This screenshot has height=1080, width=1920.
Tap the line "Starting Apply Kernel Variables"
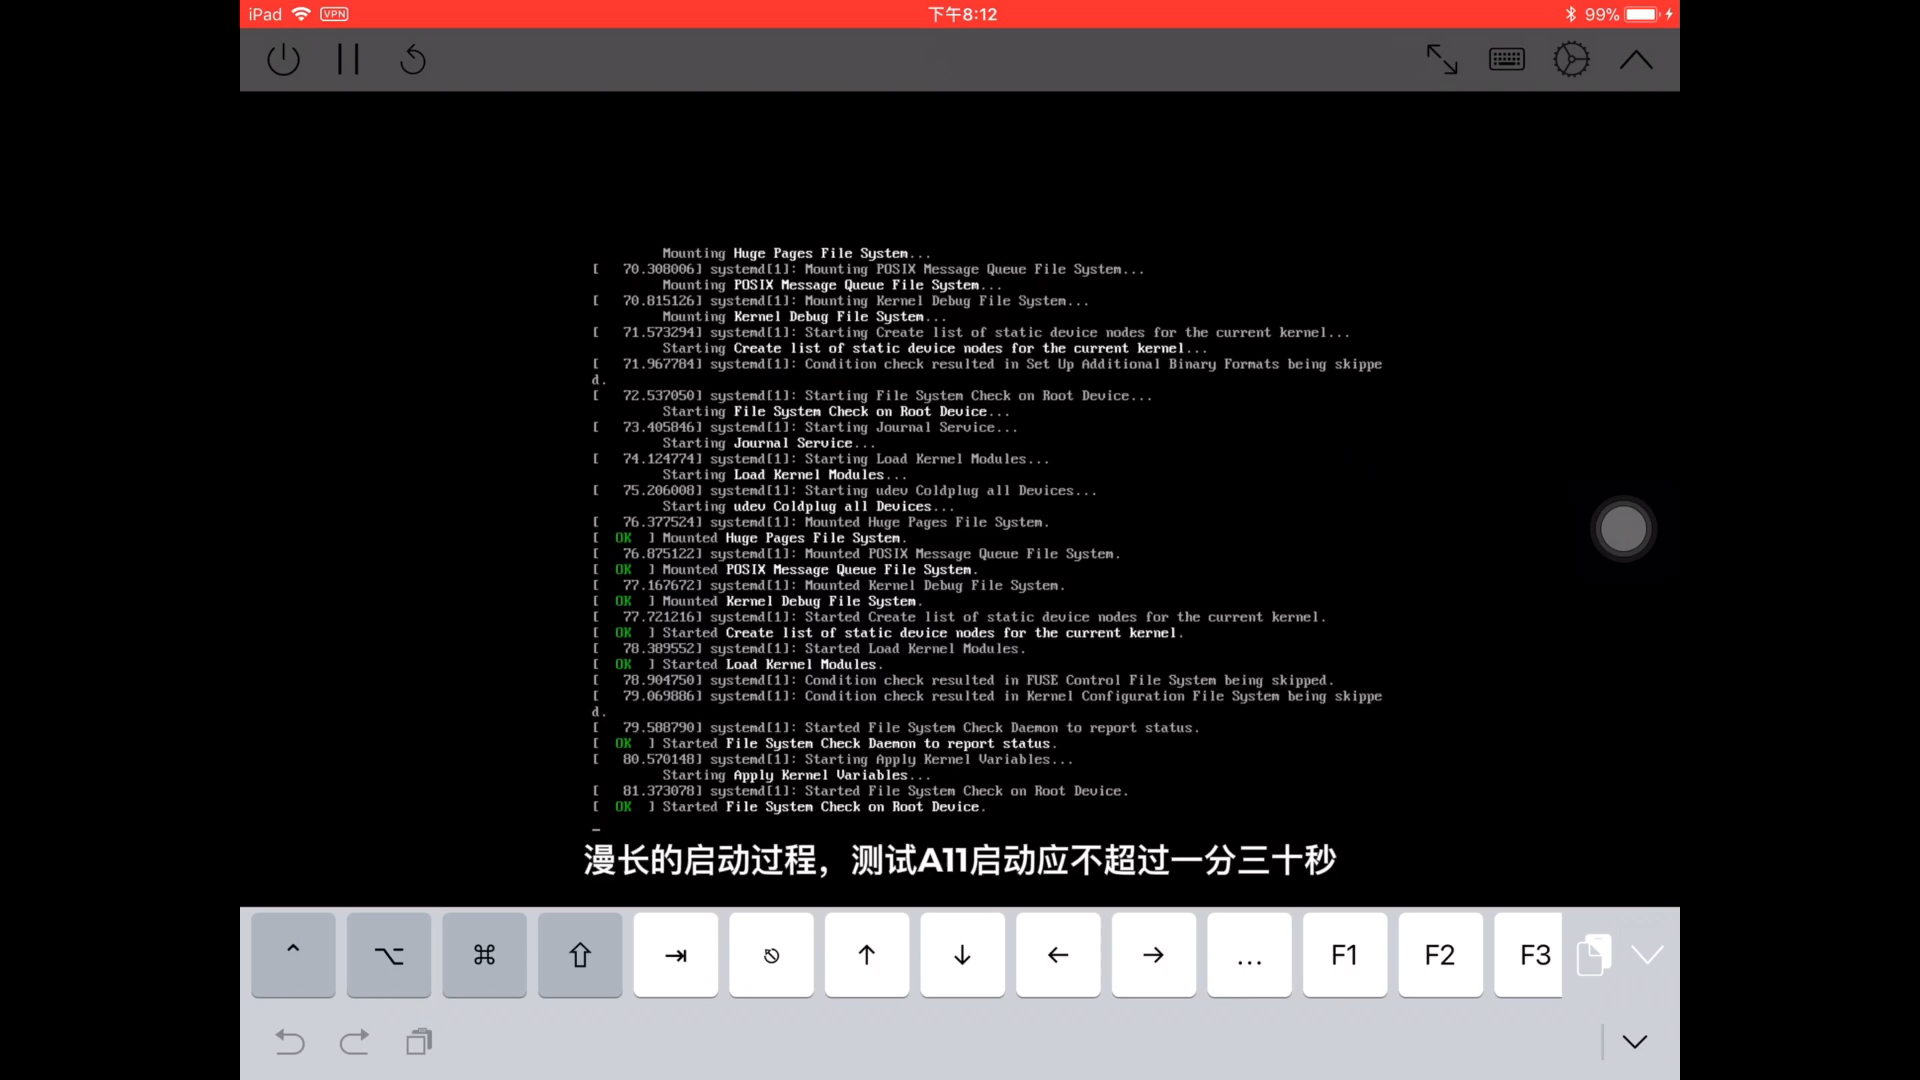[x=796, y=775]
